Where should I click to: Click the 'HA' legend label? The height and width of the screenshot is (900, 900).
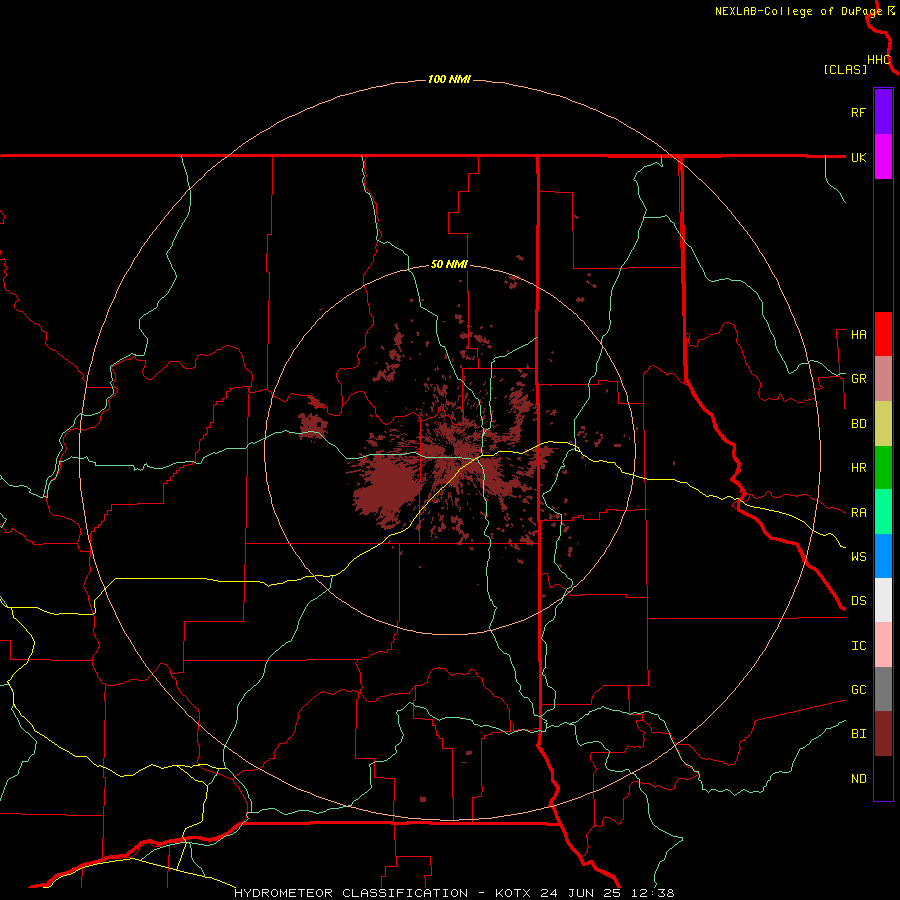[x=858, y=335]
